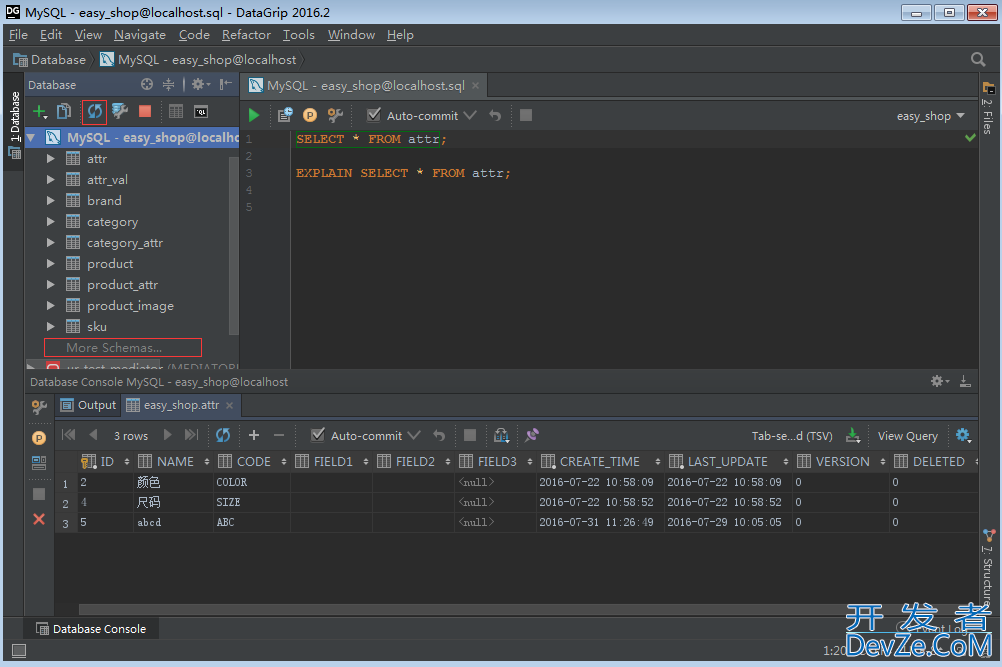Open the easy_shop schema dropdown
Screen dimensions: 1002x667
click(930, 116)
